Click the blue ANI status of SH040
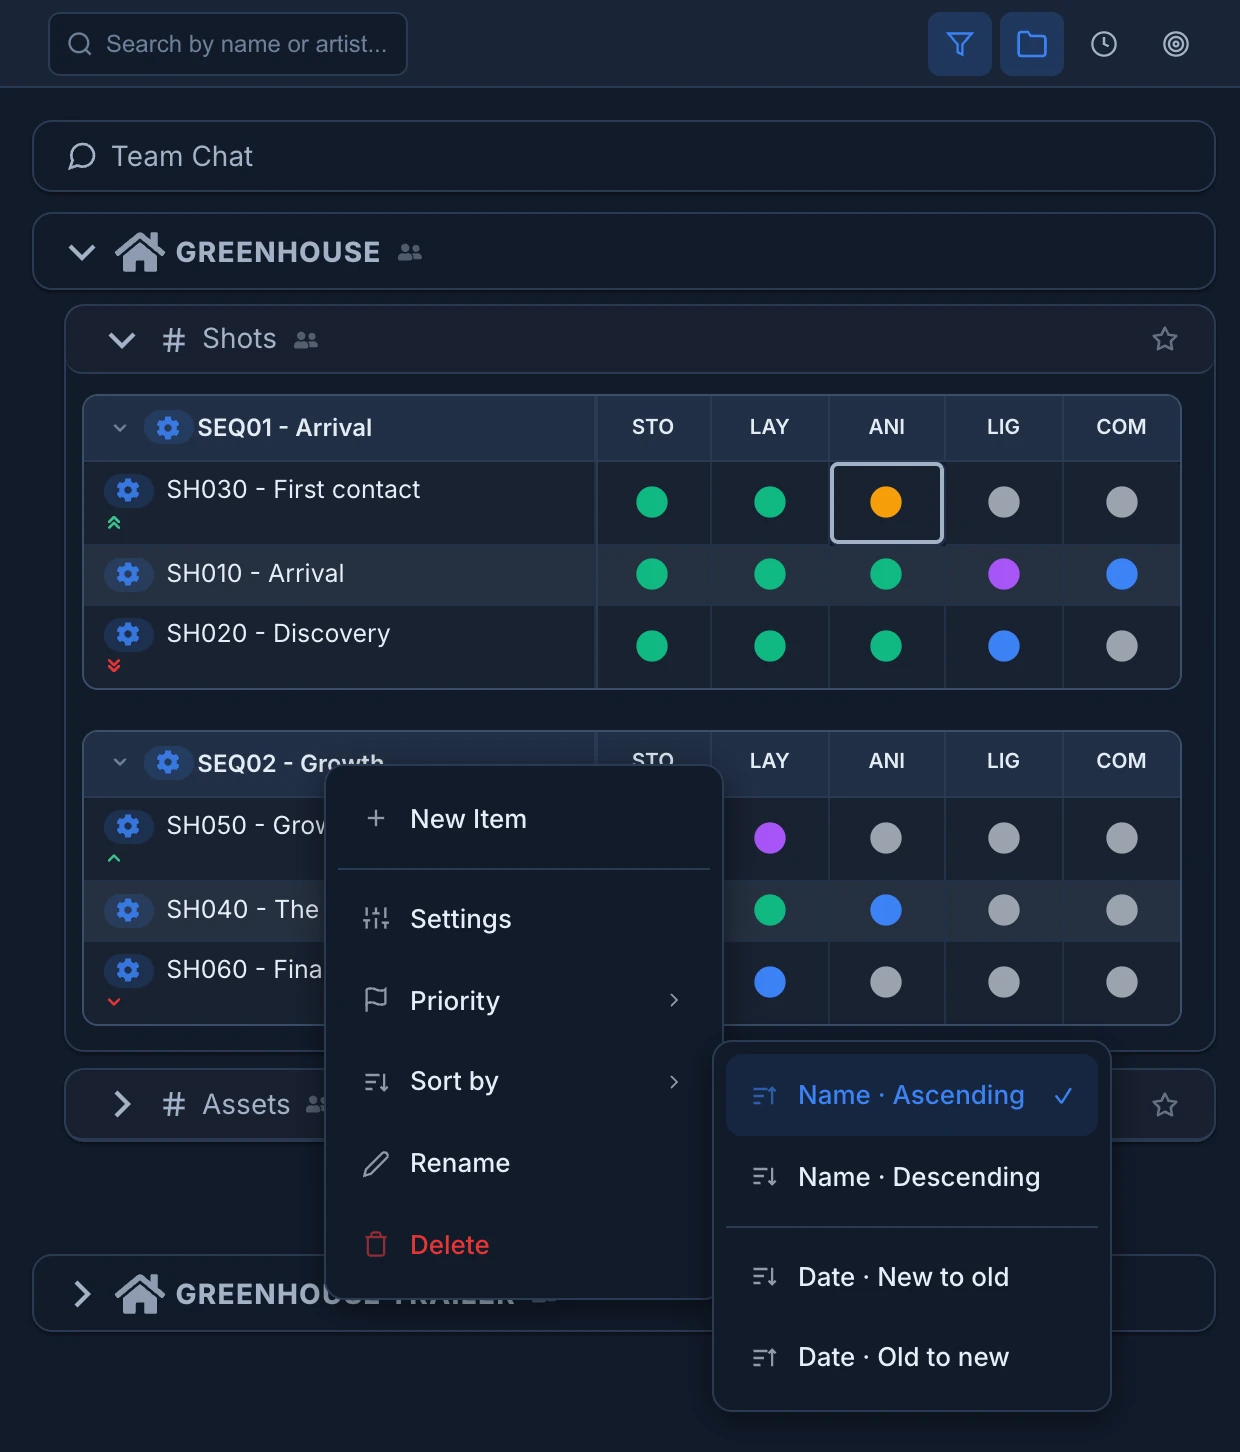 (886, 910)
